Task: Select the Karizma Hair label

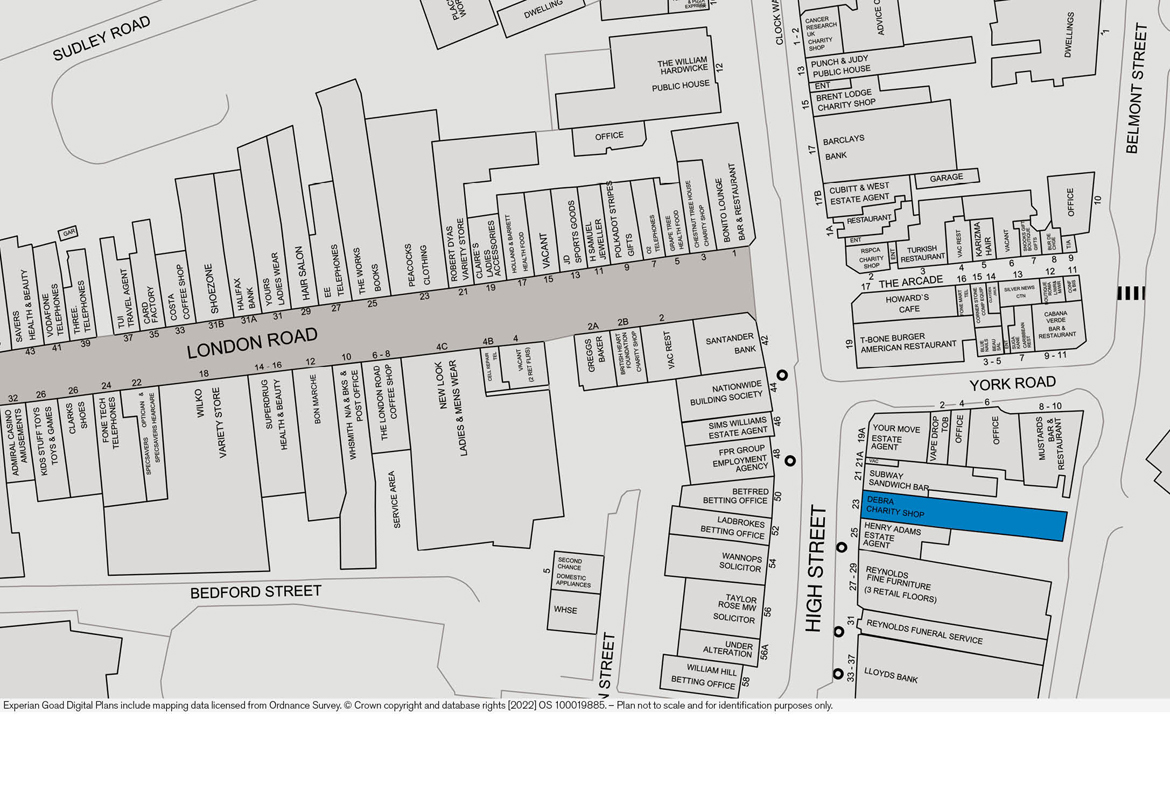Action: pos(981,239)
